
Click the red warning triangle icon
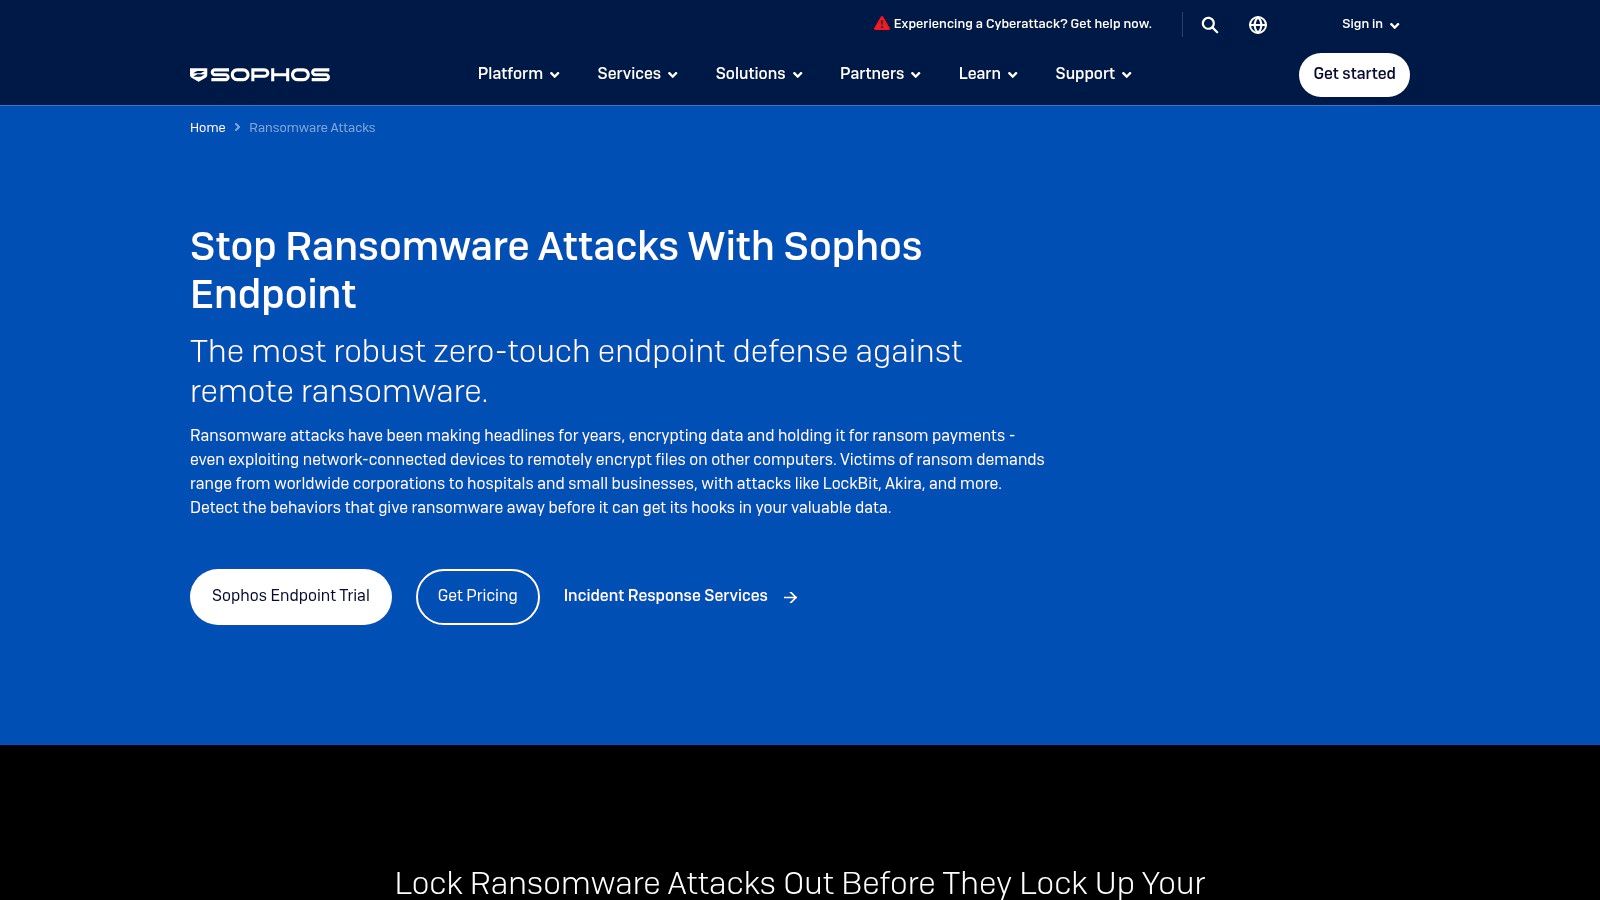click(x=881, y=22)
